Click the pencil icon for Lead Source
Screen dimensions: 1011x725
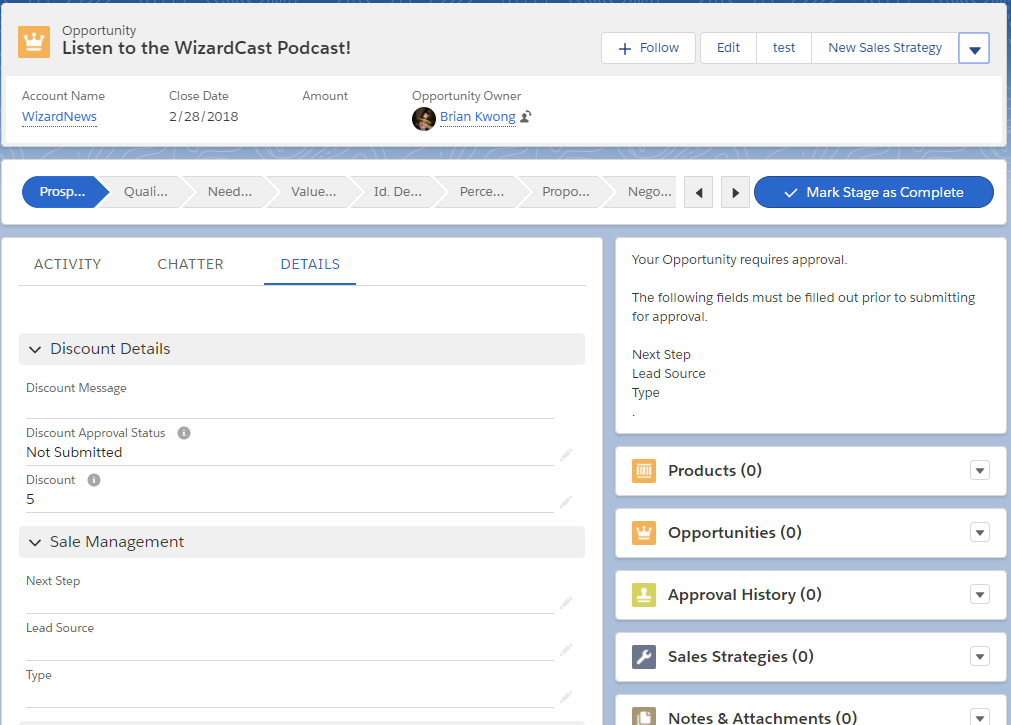565,650
